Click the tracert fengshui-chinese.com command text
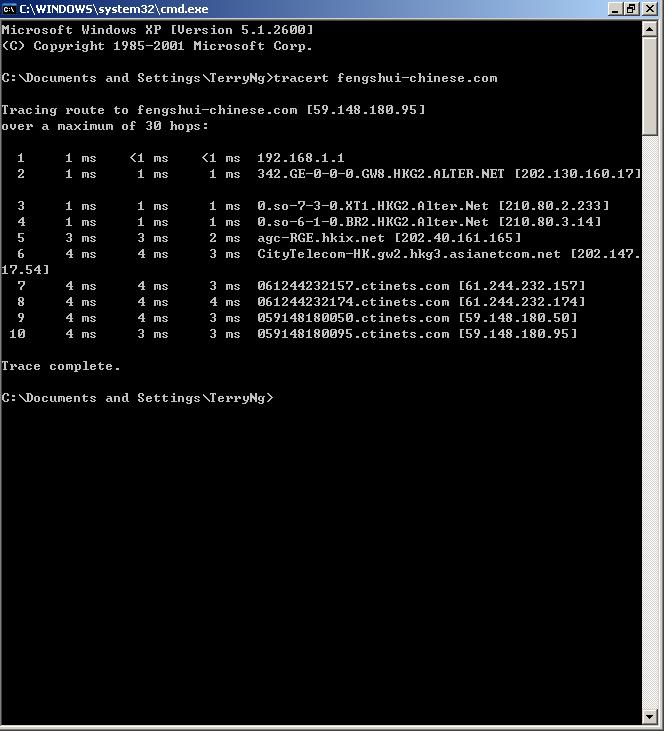The height and width of the screenshot is (731, 664). (x=385, y=78)
